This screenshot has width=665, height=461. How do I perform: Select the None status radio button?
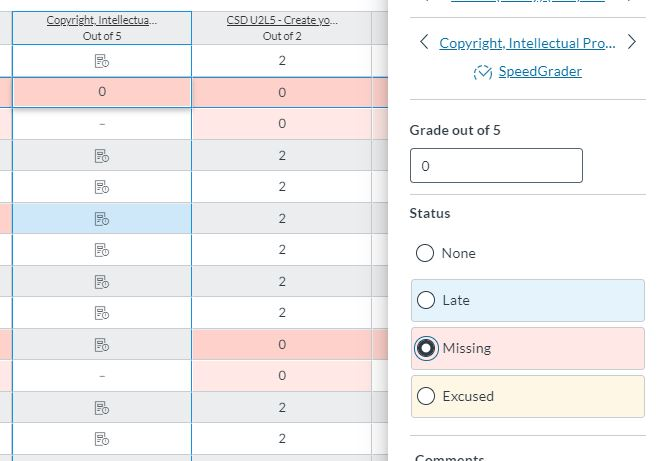[x=425, y=253]
